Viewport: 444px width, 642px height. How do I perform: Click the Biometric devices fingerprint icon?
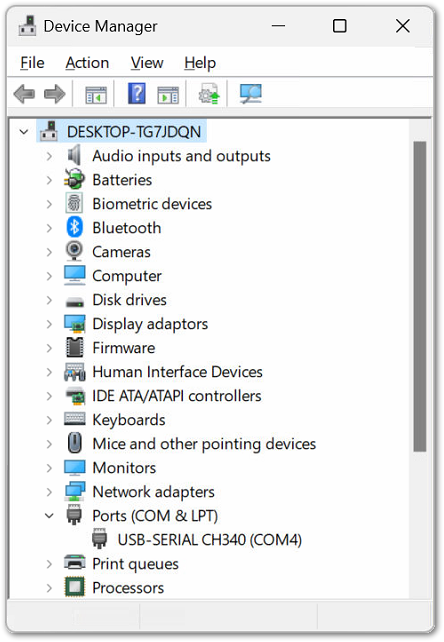(x=74, y=203)
